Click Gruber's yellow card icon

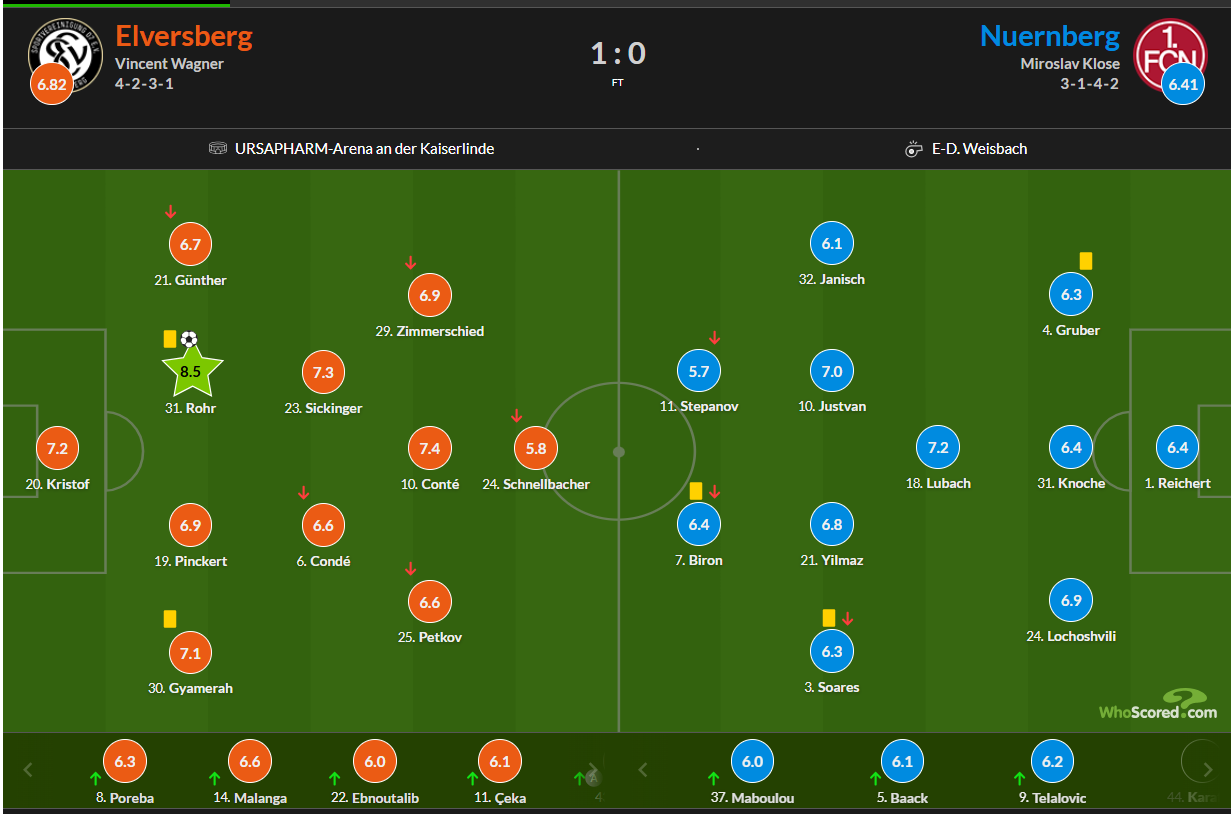1086,260
